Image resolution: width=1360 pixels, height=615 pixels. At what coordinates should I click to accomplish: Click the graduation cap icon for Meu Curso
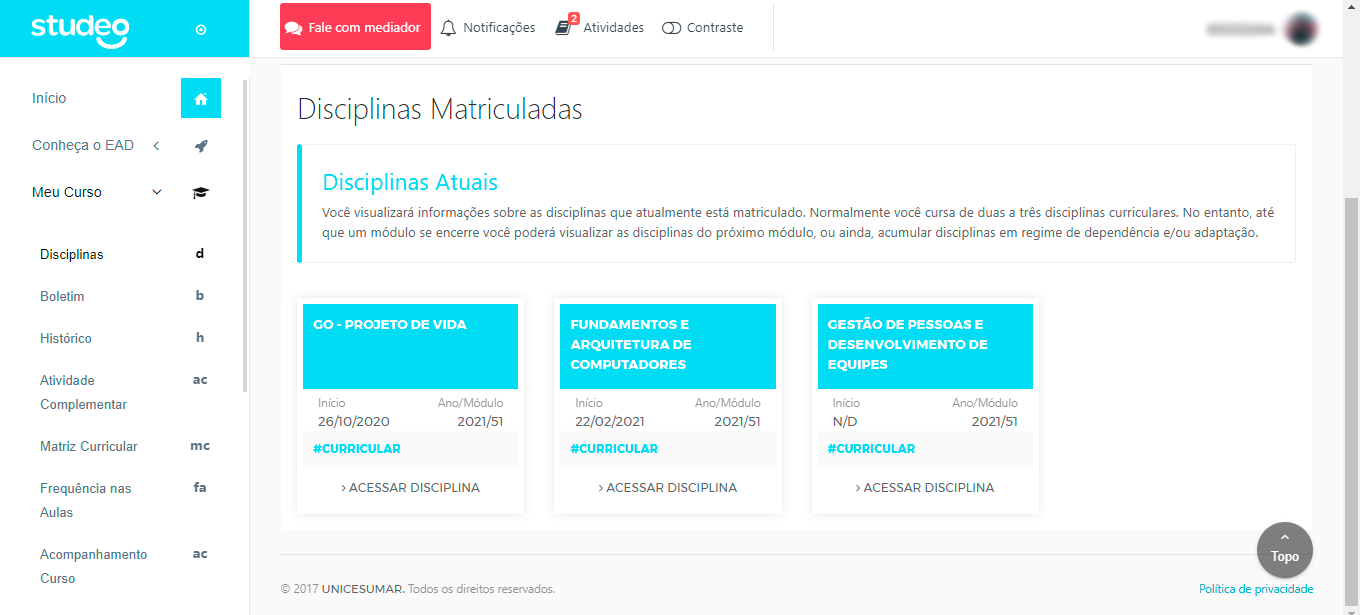200,191
